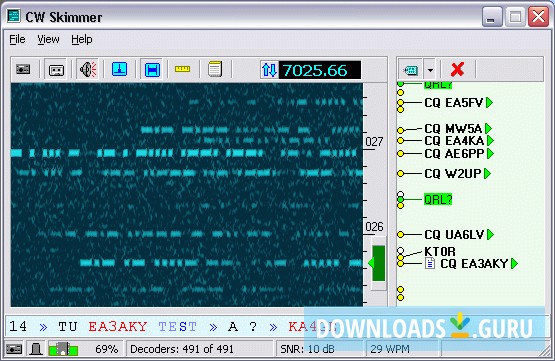Click the 7025.66 frequency display

(320, 70)
